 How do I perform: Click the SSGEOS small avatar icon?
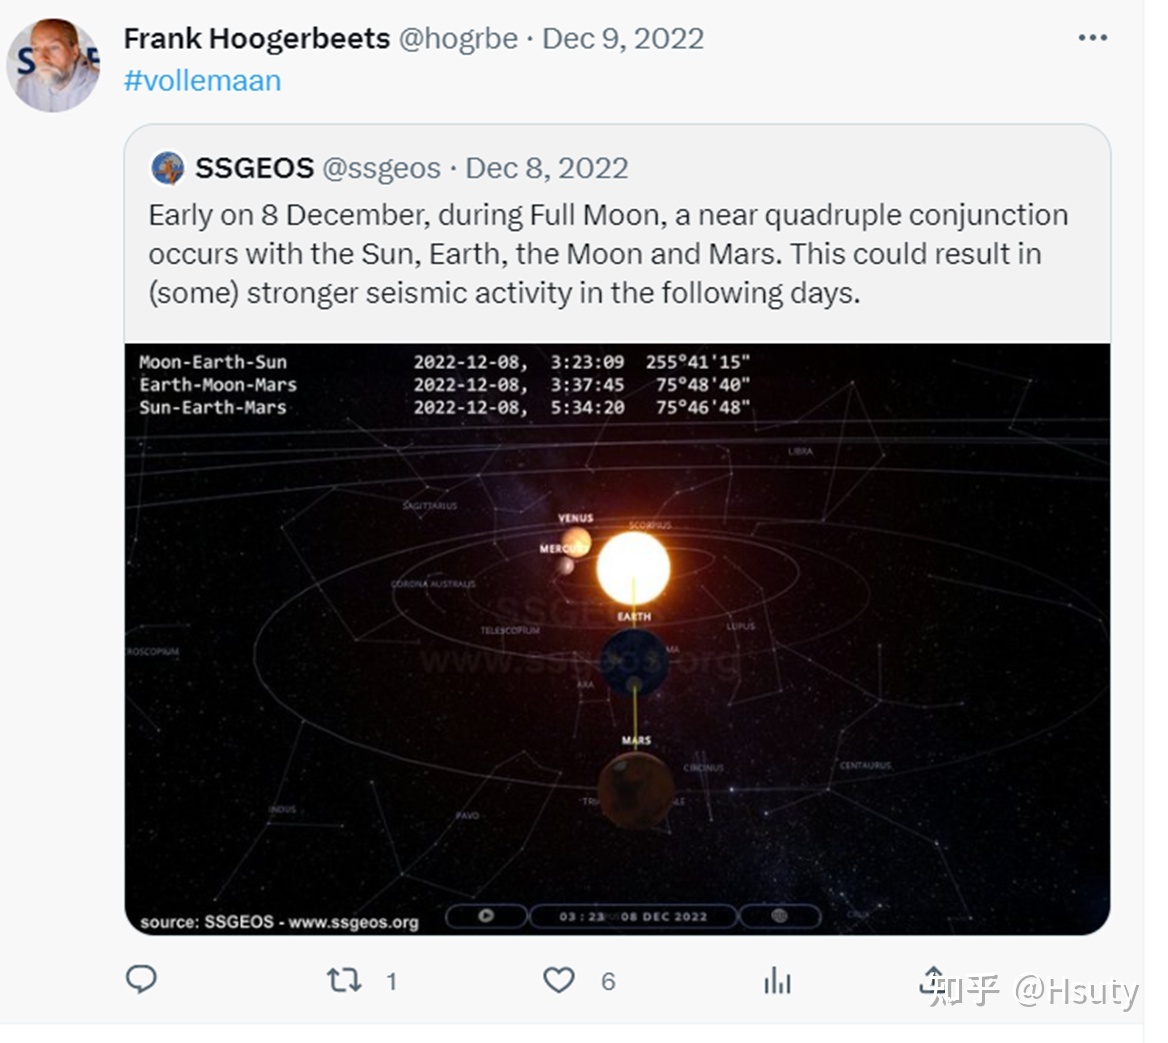pyautogui.click(x=168, y=168)
